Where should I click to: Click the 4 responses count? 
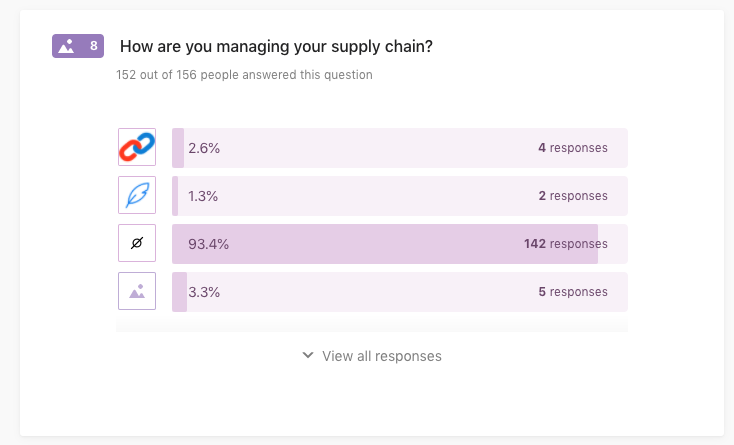coord(572,148)
